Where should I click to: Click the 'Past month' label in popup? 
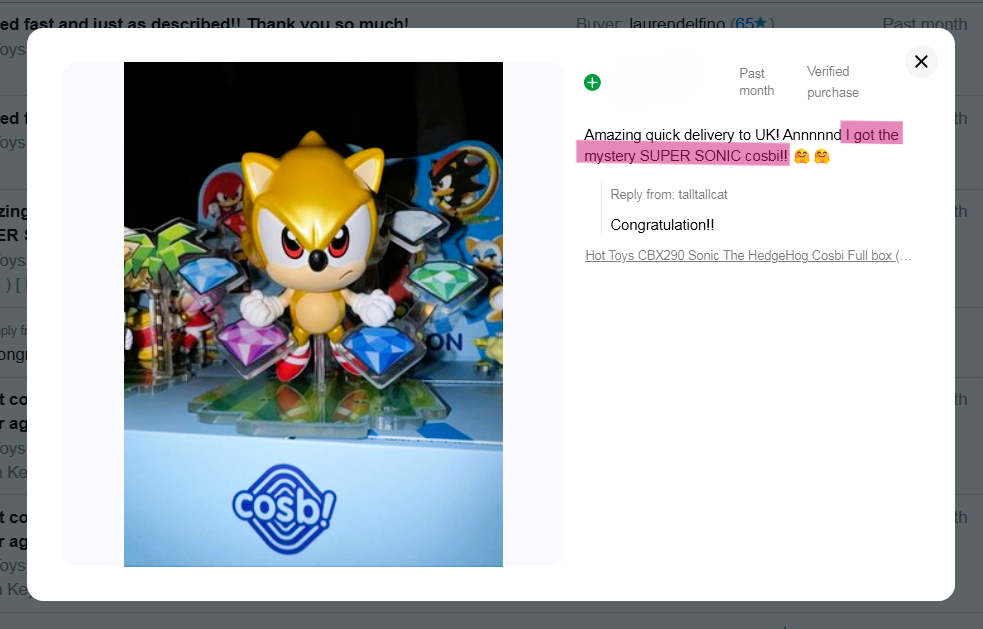[x=756, y=82]
